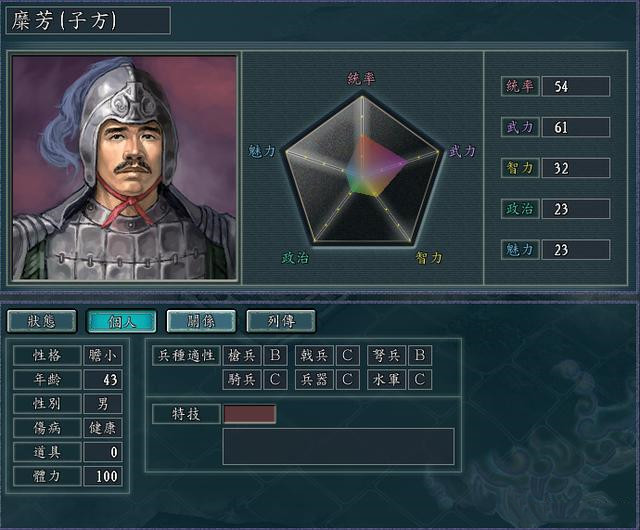
Task: Click the red 特技 skill swatch
Action: [249, 414]
